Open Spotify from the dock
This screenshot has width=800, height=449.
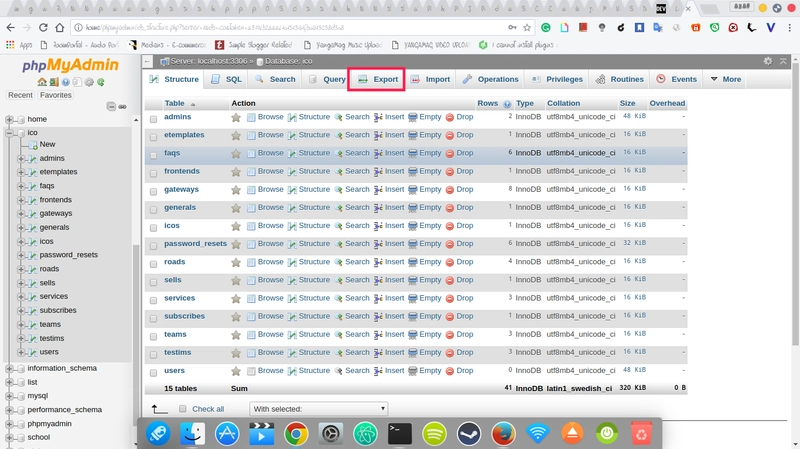434,434
